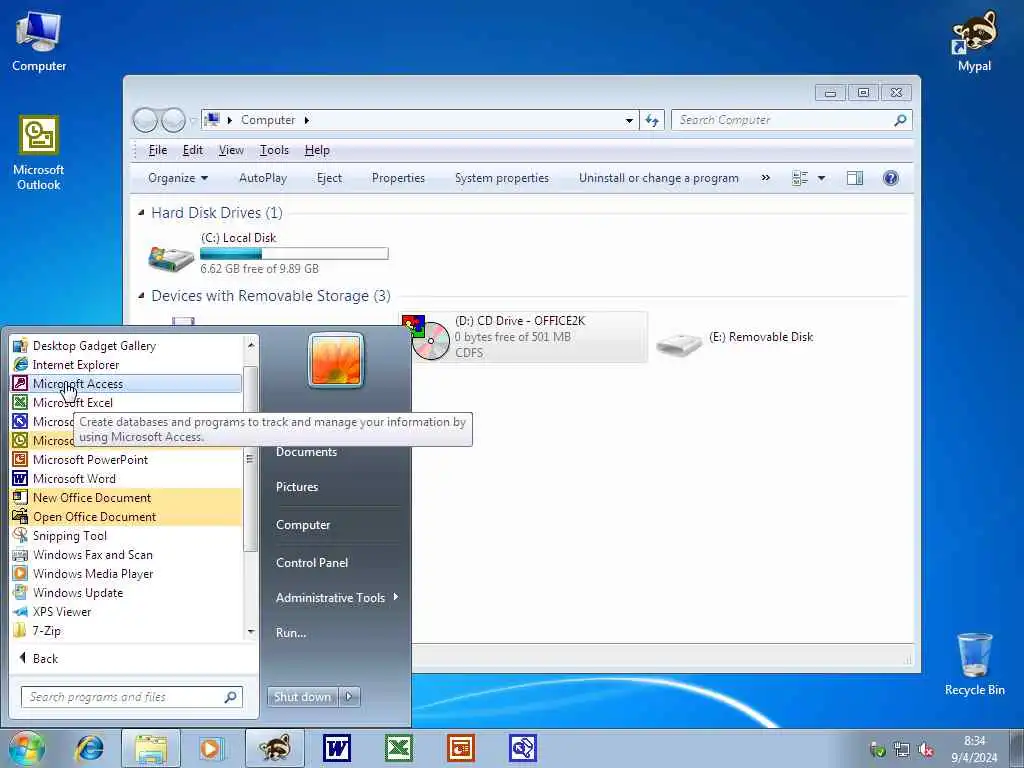Image resolution: width=1024 pixels, height=768 pixels.
Task: Start Microsoft Word from the programs list
Action: coord(126,478)
